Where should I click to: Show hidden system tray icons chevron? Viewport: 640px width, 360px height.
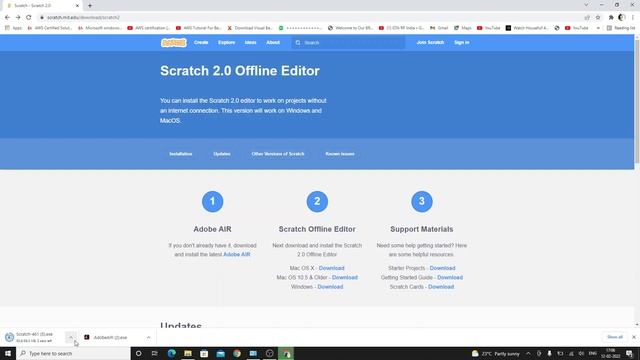click(528, 353)
